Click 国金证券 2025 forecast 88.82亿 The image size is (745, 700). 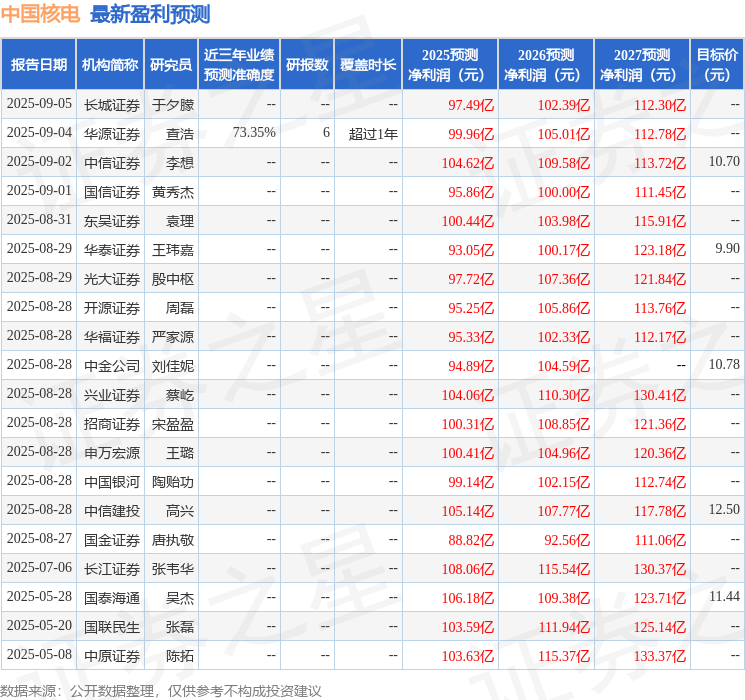(x=471, y=540)
